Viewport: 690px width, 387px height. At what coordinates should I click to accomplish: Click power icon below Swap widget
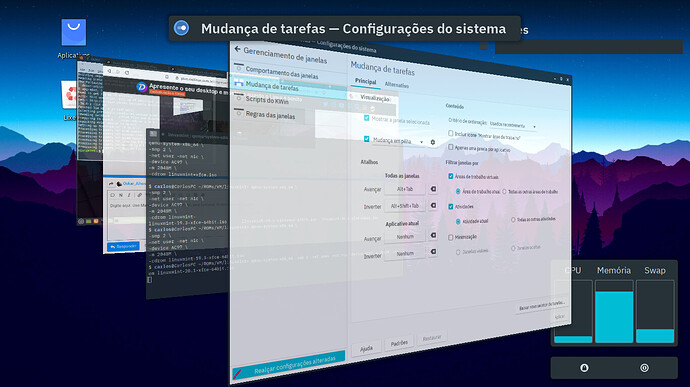pos(644,368)
